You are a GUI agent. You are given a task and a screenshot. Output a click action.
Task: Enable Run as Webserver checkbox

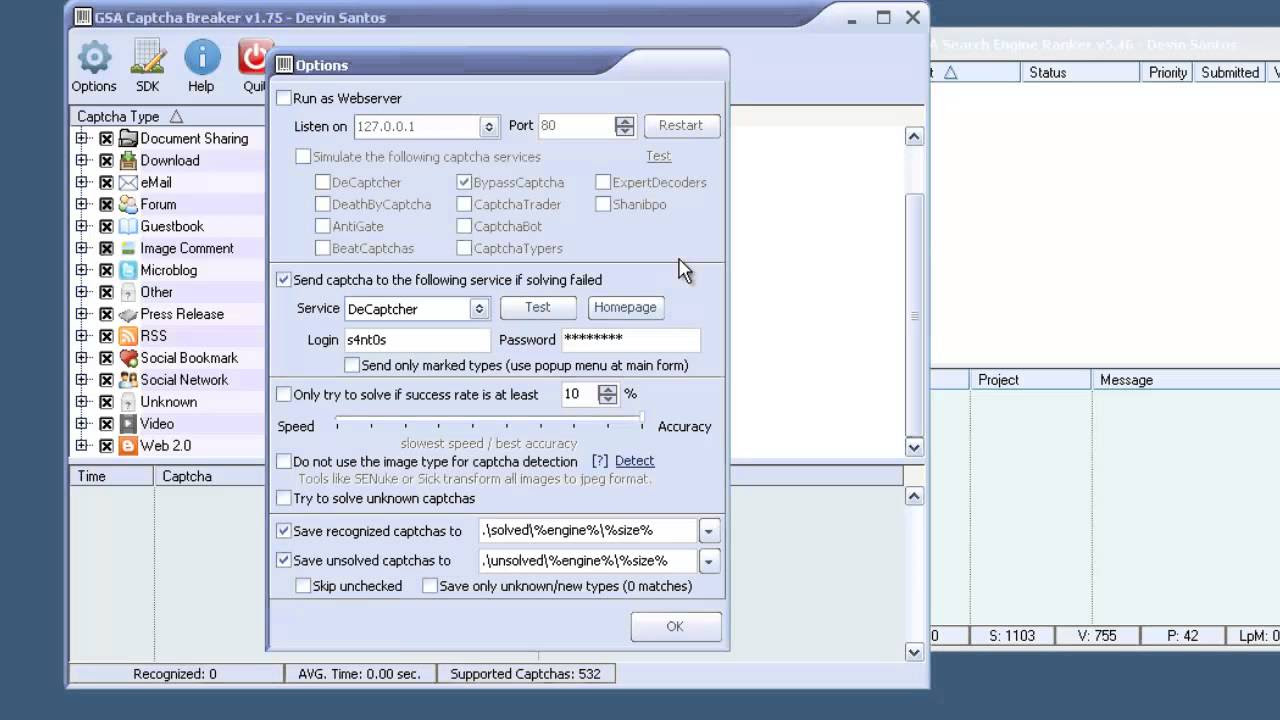pos(284,98)
